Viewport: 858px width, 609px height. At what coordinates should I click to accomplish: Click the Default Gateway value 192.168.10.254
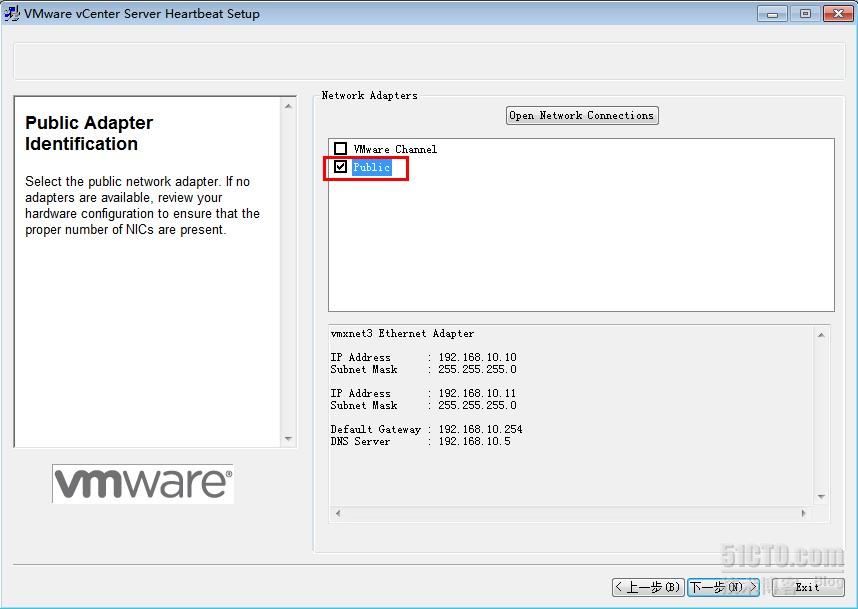click(x=480, y=430)
